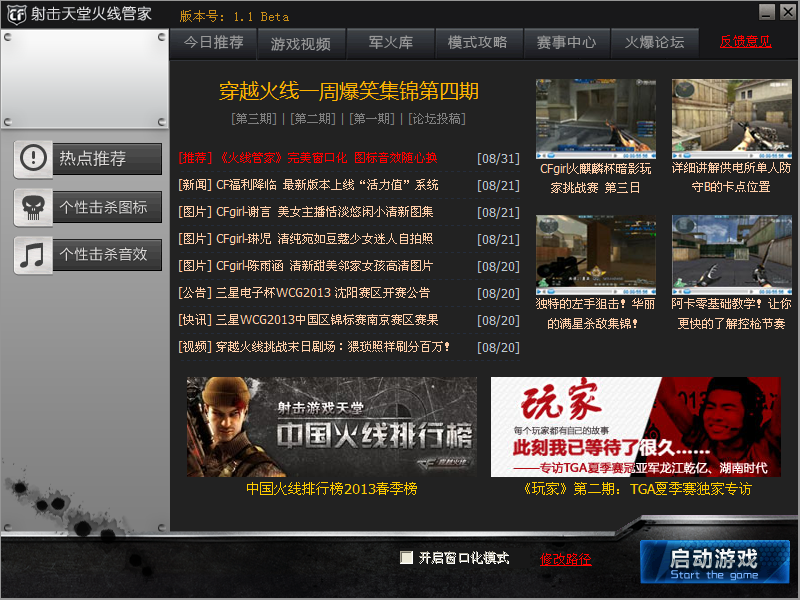Image resolution: width=800 pixels, height=600 pixels.
Task: Open news 《火线管家》完美窗口化 图标音效随心换
Action: (308, 158)
